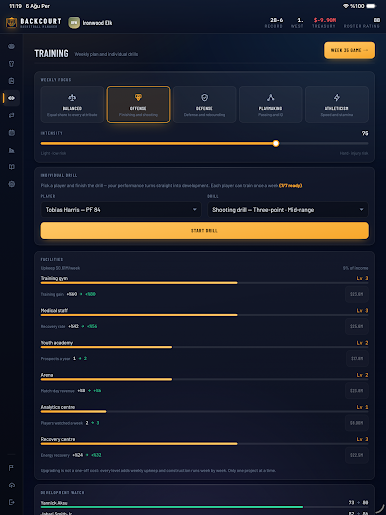This screenshot has width=386, height=515.
Task: Select the active training icon in sidebar
Action: [11, 98]
